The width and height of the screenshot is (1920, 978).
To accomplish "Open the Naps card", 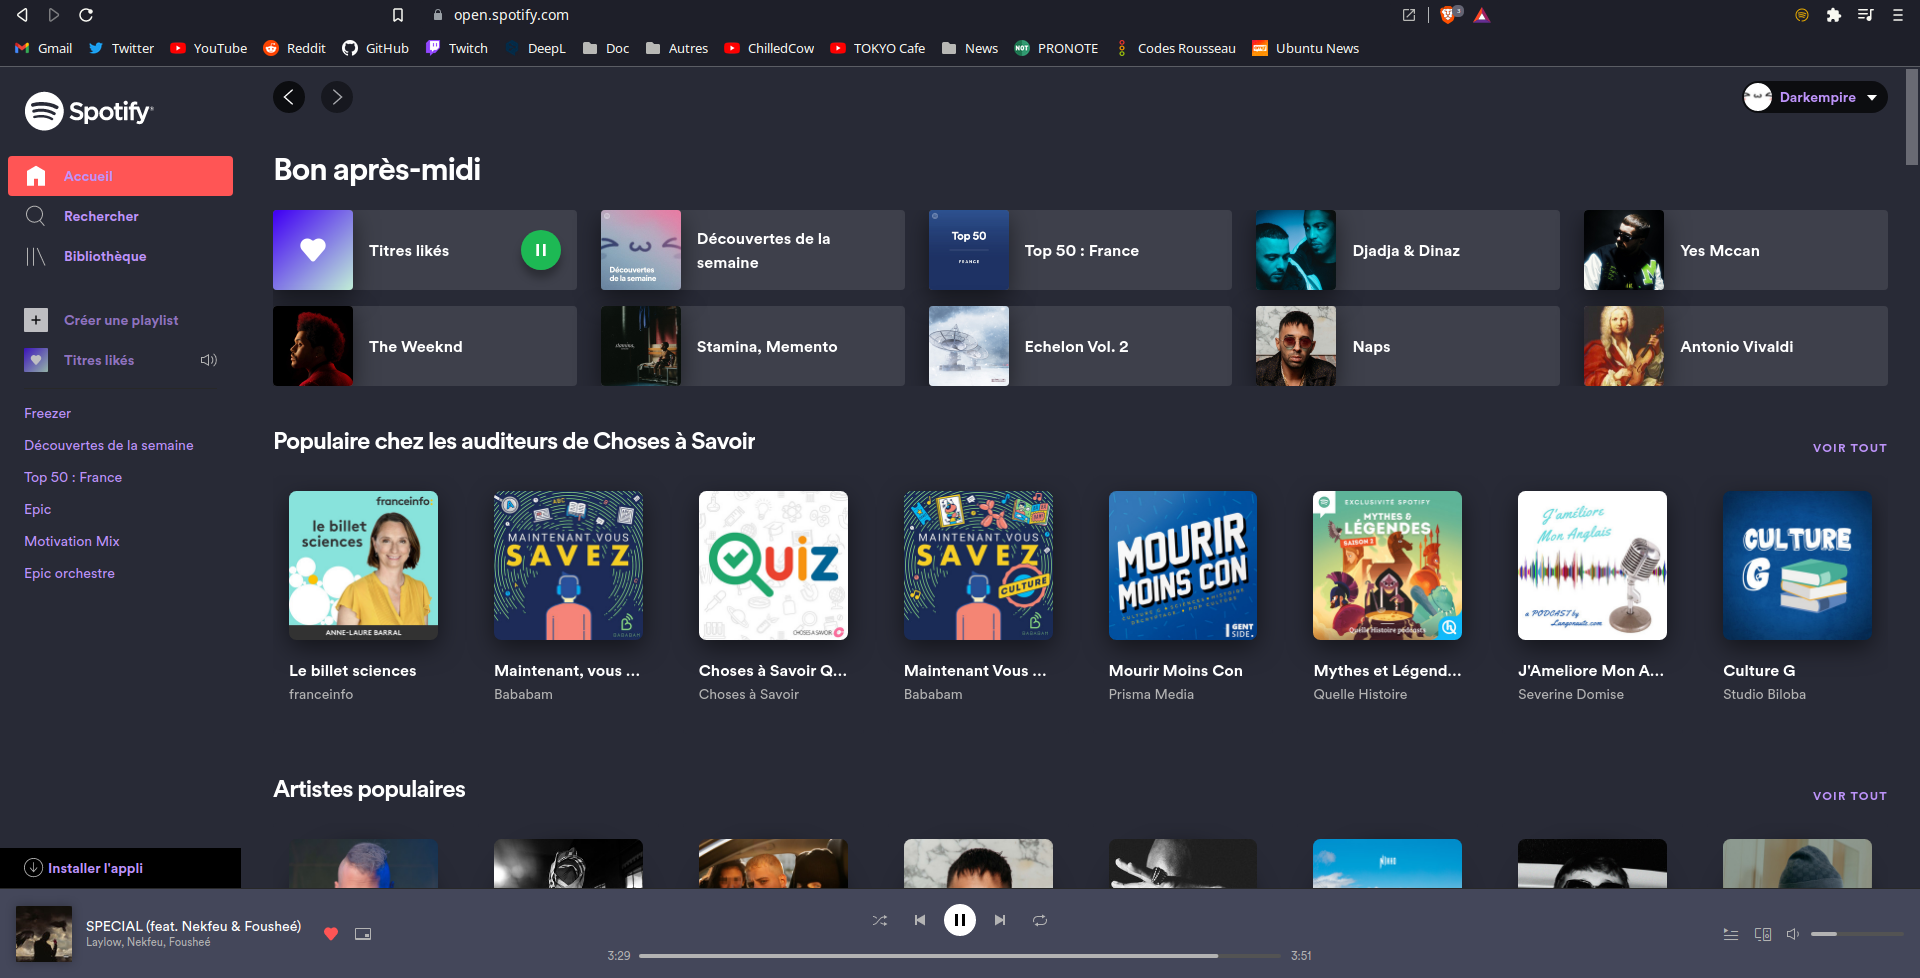I will [x=1408, y=346].
